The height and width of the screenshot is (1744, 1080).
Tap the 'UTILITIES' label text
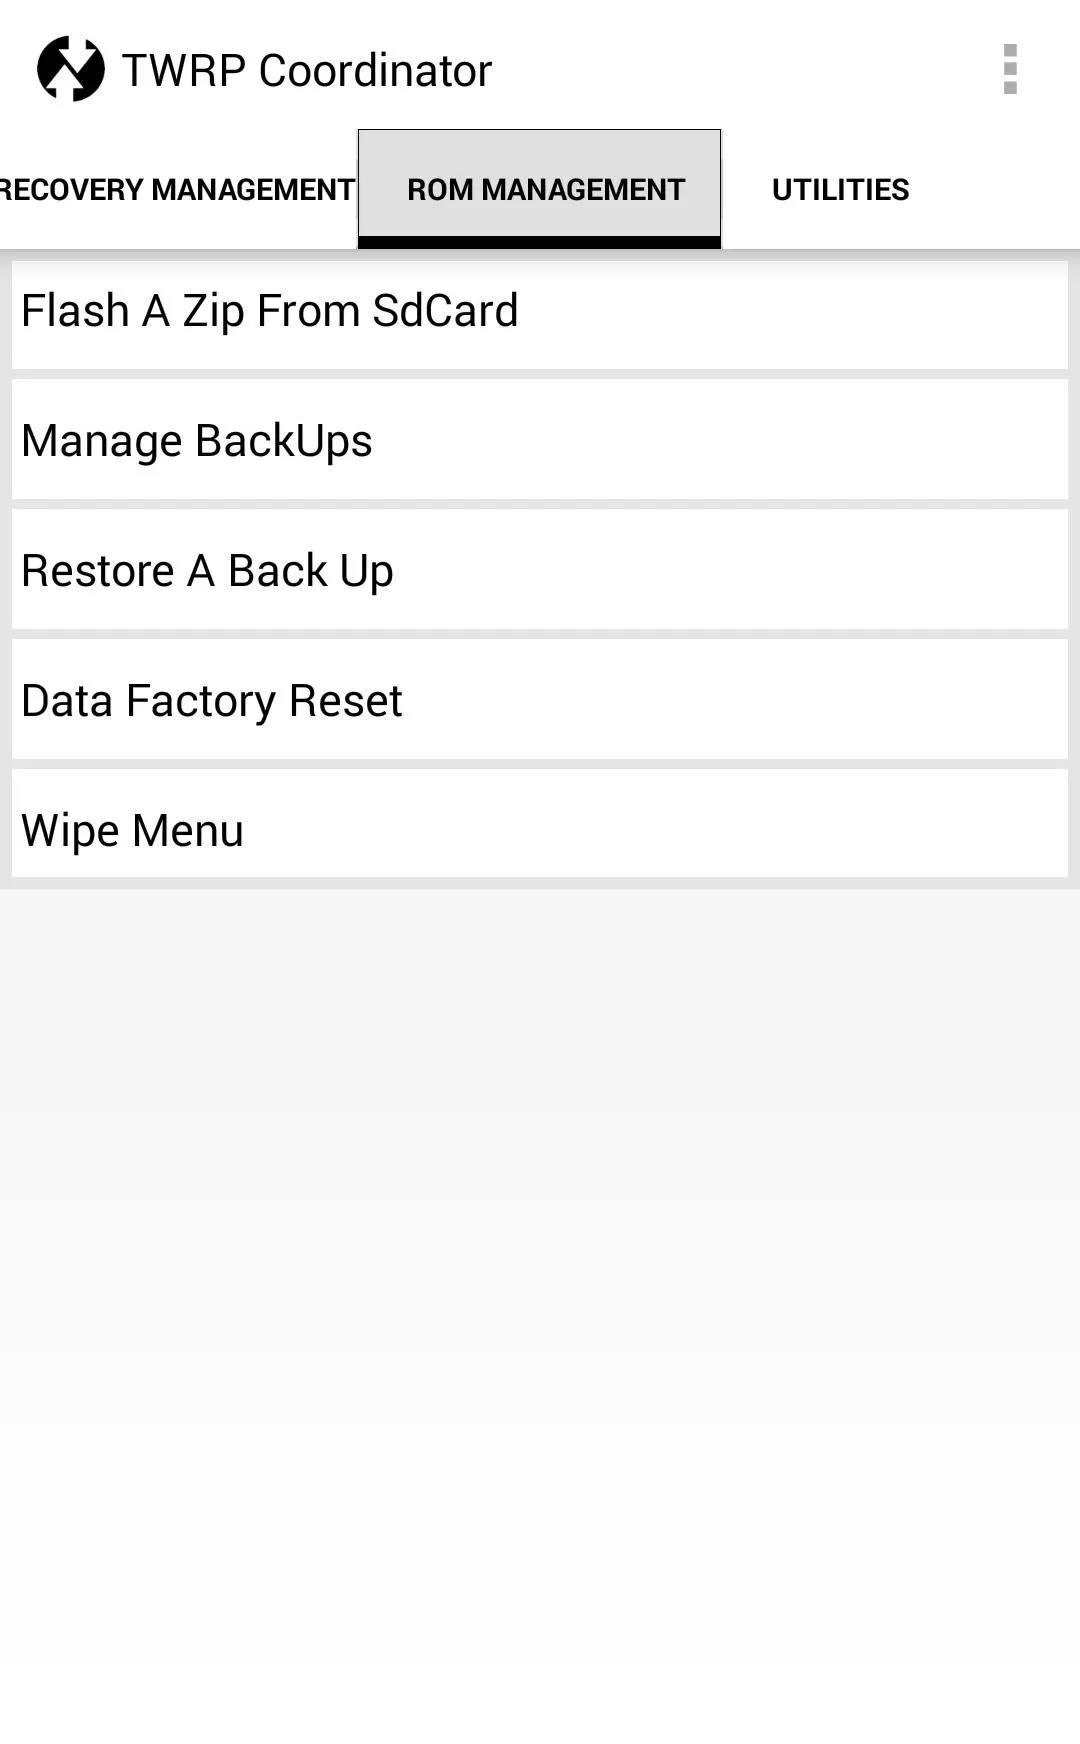840,189
